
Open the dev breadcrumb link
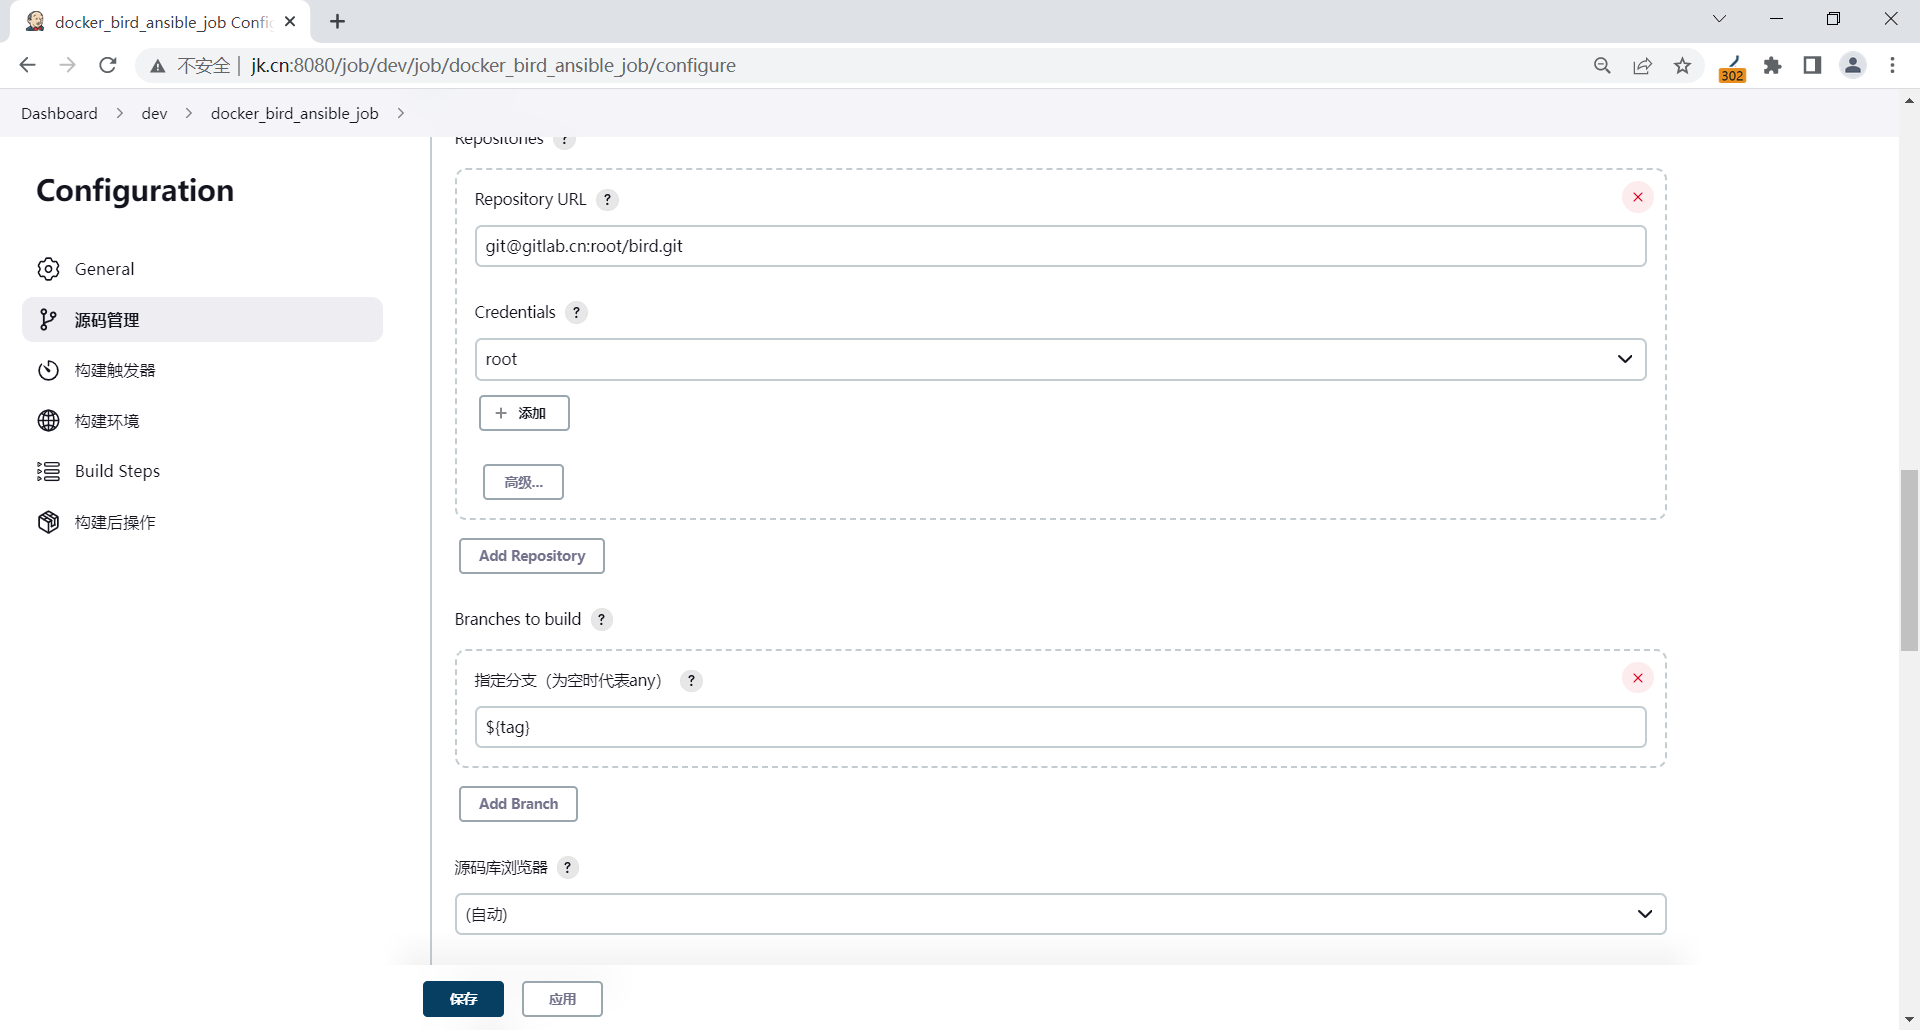pyautogui.click(x=154, y=113)
